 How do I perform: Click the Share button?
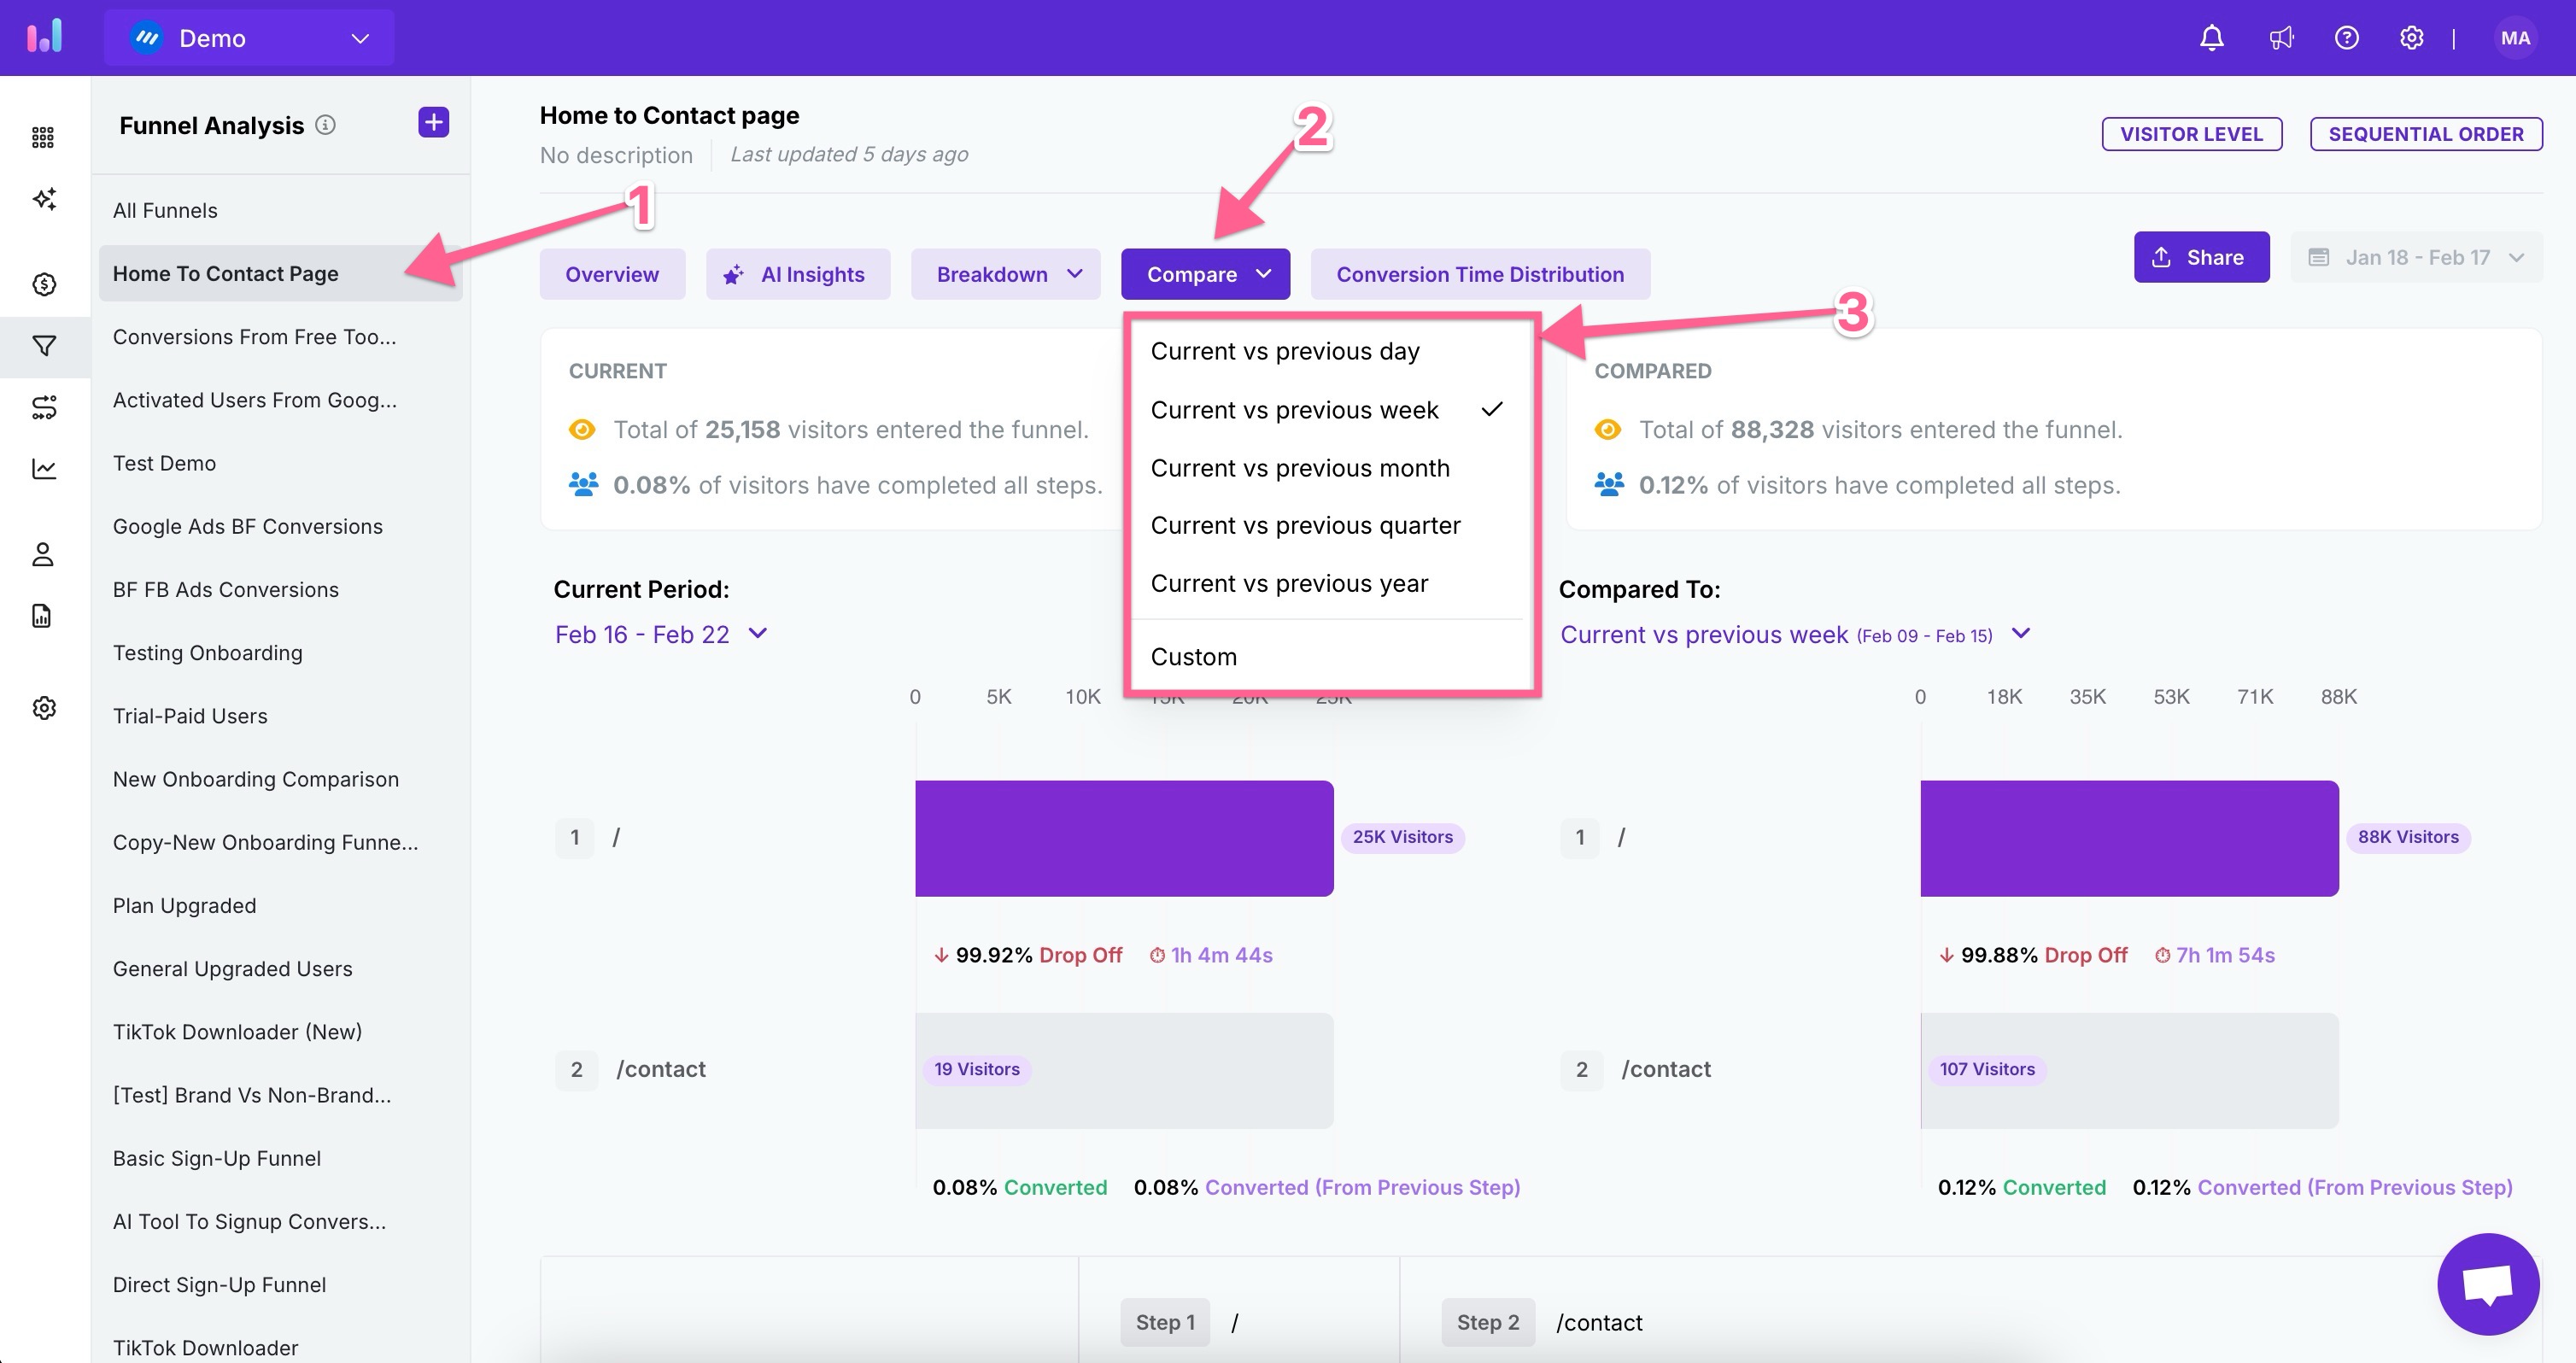[2200, 257]
